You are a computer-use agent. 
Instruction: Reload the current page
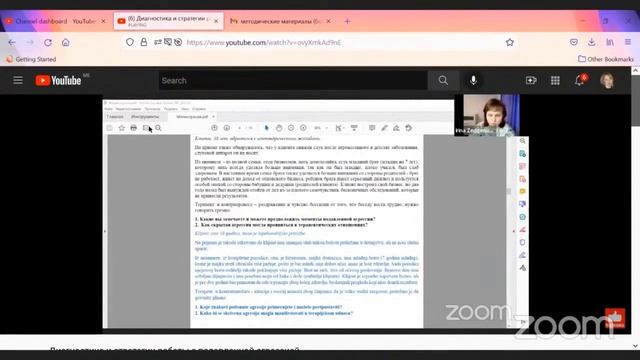pyautogui.click(x=48, y=42)
